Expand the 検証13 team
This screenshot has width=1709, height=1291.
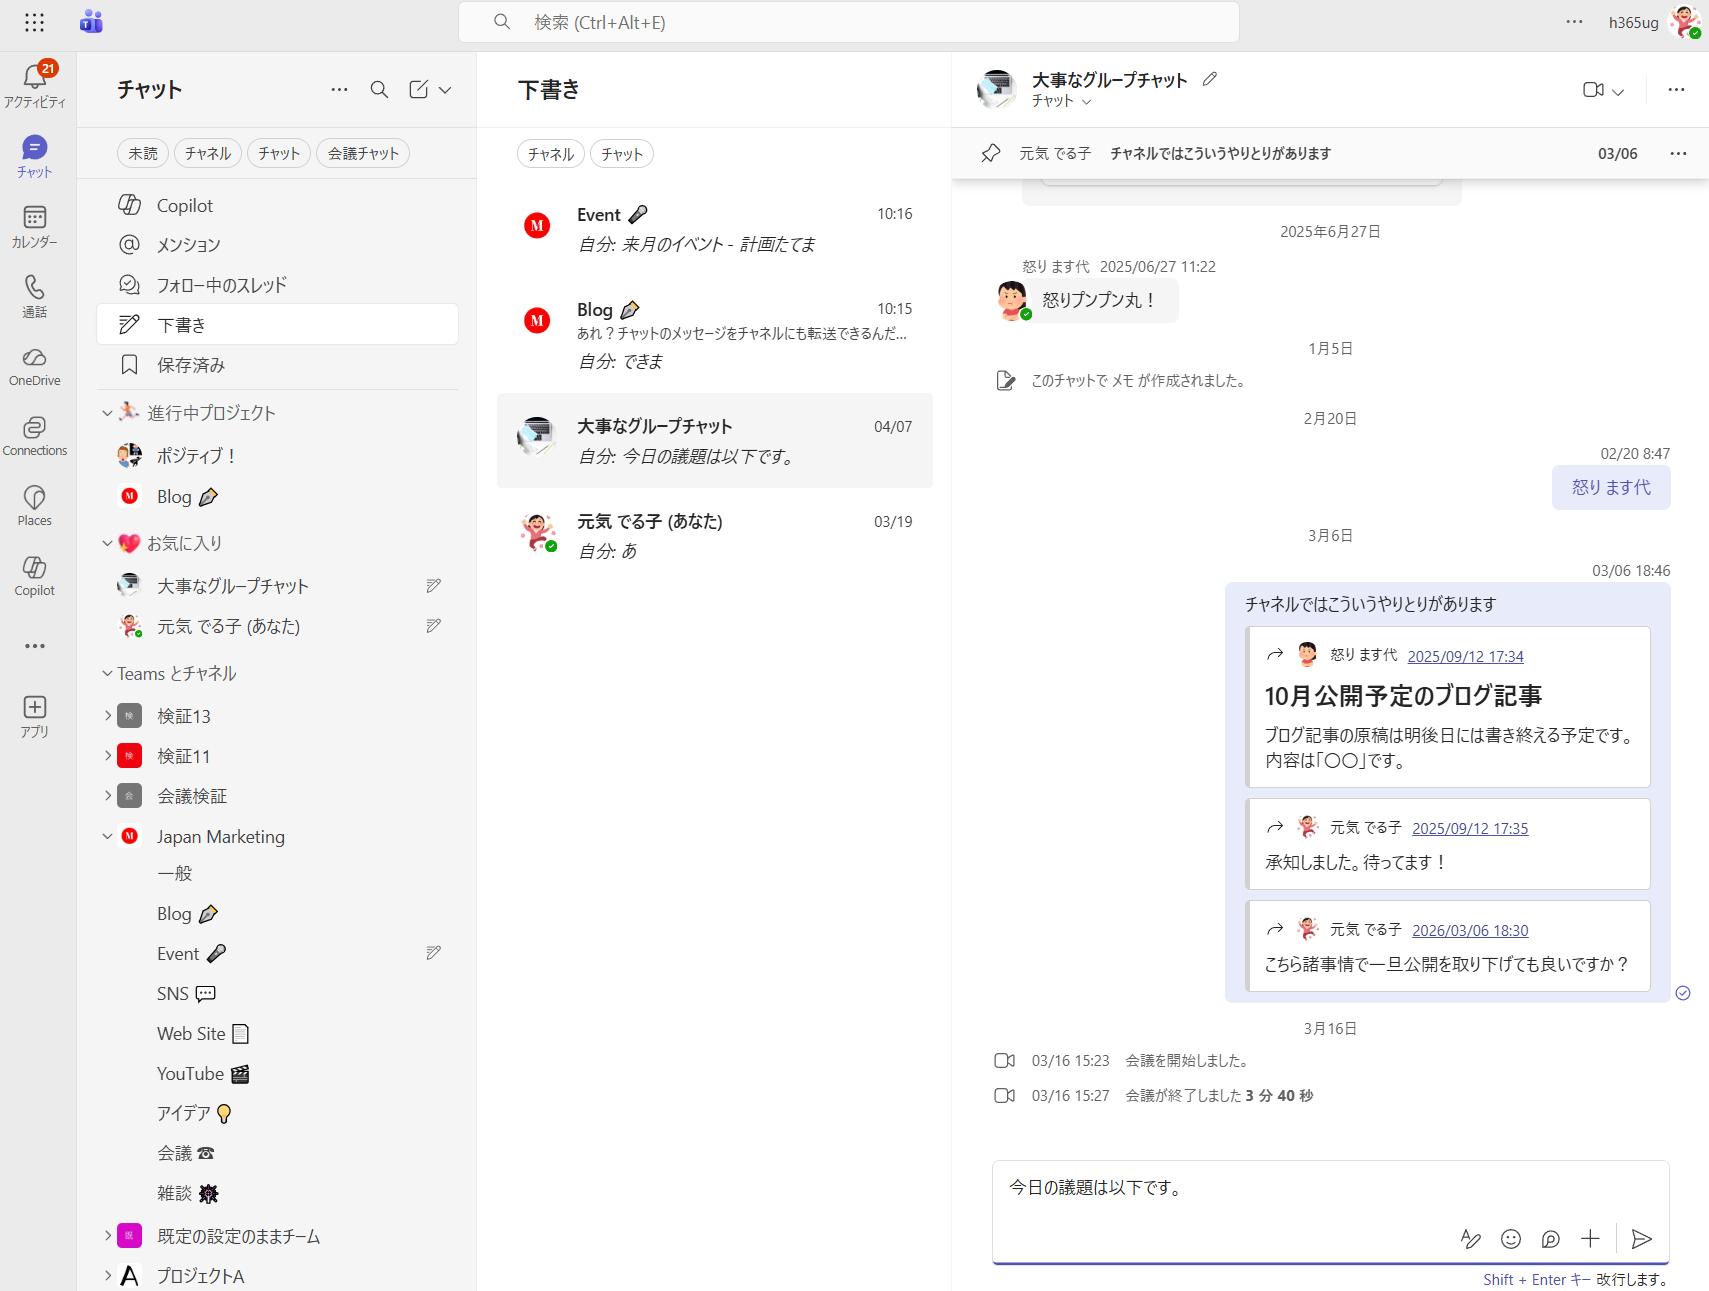coord(108,716)
